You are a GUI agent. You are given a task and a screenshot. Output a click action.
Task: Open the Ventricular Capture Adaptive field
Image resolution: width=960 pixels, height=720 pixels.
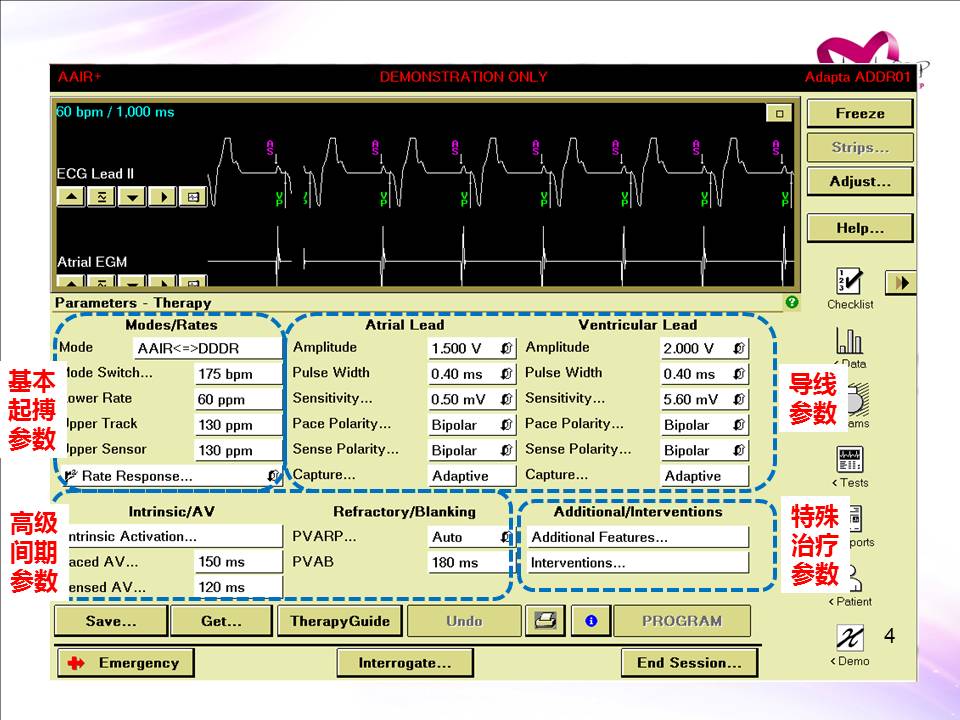[705, 476]
